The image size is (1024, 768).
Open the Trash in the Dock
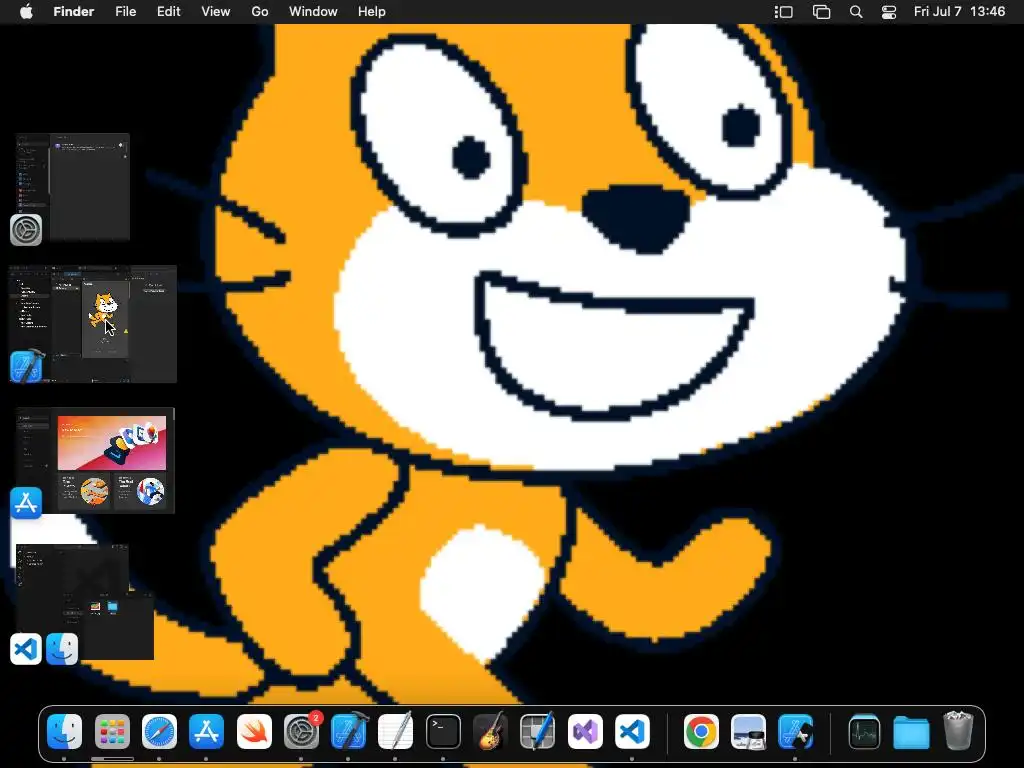pos(958,731)
